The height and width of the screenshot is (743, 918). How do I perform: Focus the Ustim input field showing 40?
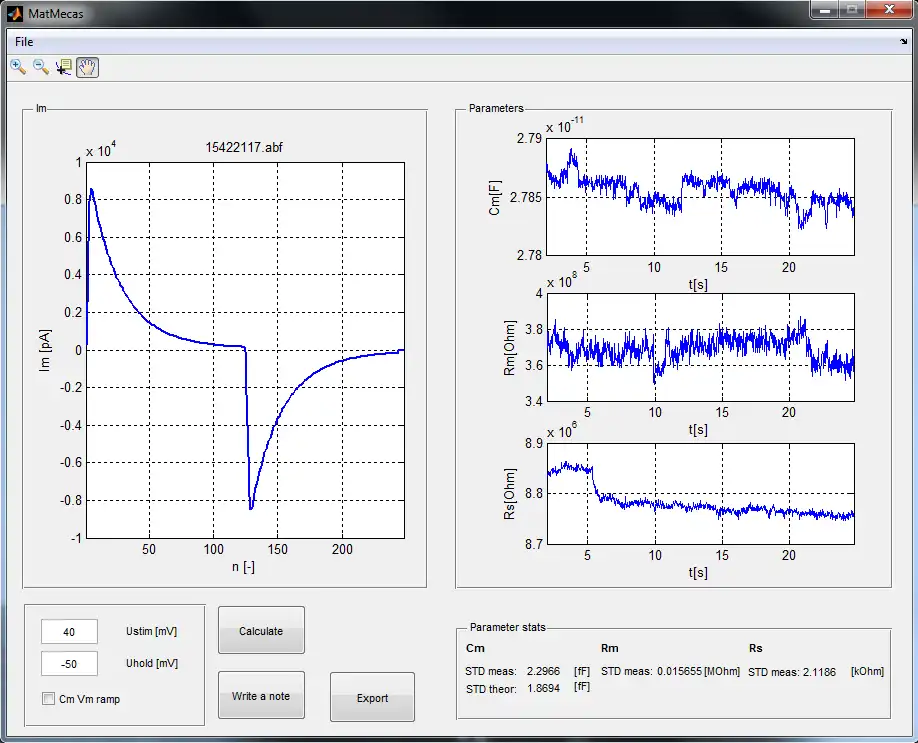pyautogui.click(x=69, y=632)
